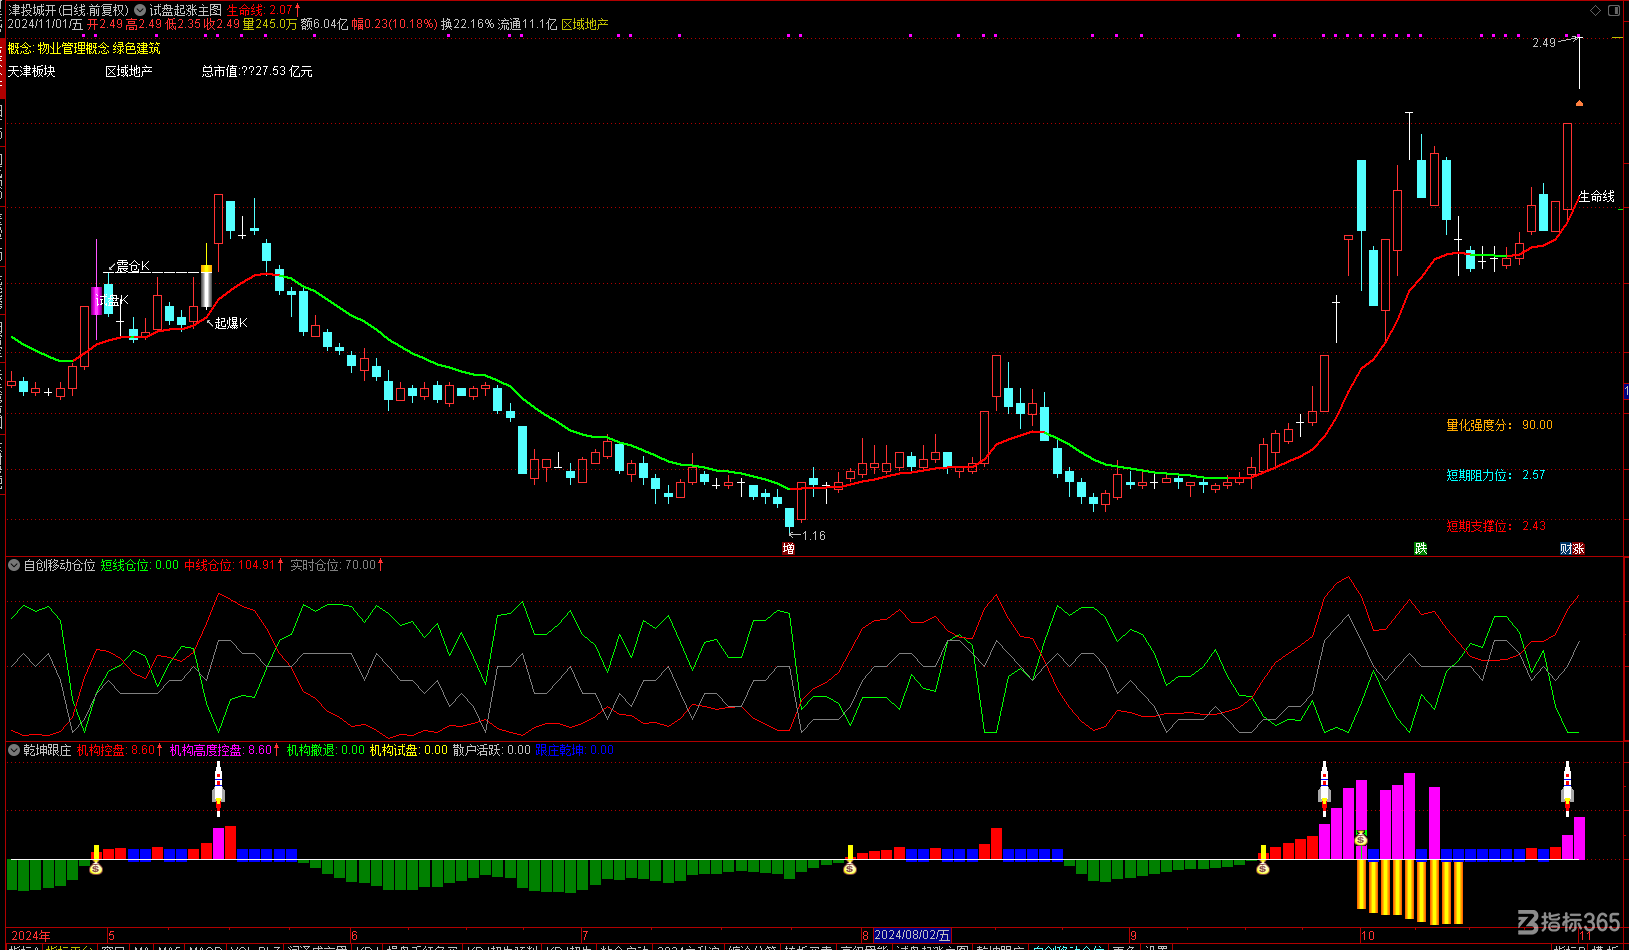Click stock name 津投城开(日线,前复权)

[69, 10]
